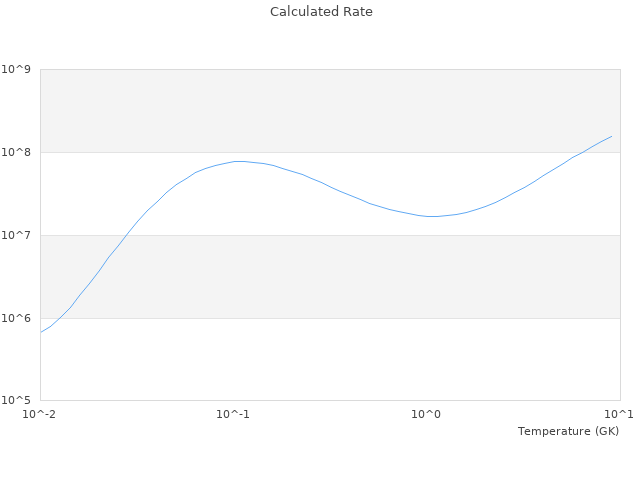640x480 pixels.
Task: Click the 10^9 y-axis tick label
Action: [x=16, y=70]
